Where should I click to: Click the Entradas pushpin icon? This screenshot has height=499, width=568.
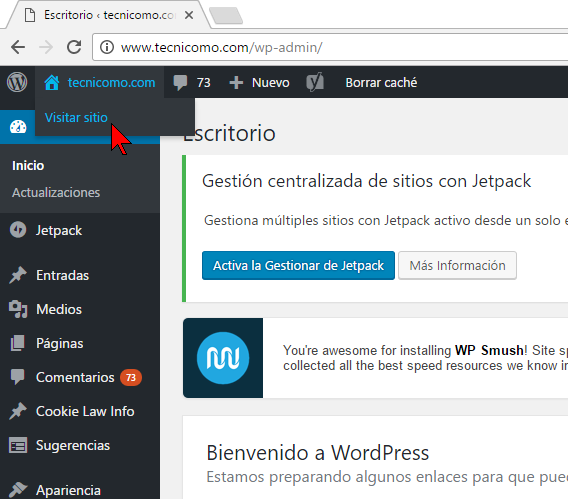pyautogui.click(x=18, y=275)
